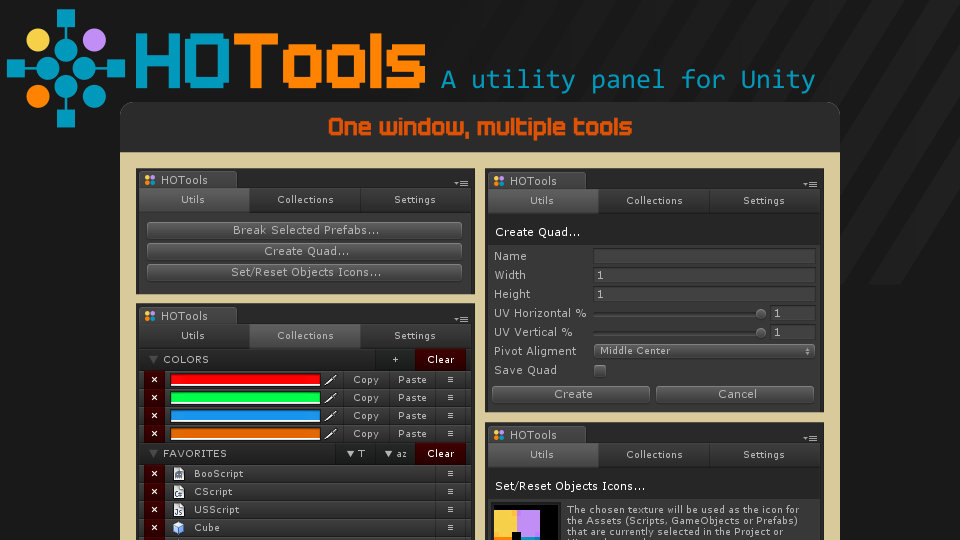This screenshot has width=960, height=540.
Task: Click the UV Horizontal % value field
Action: [793, 313]
